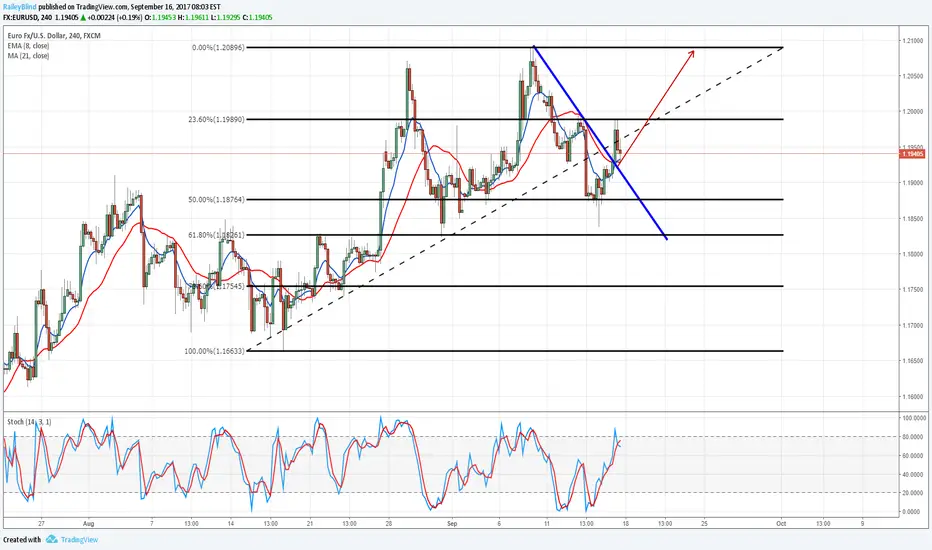The image size is (932, 550).
Task: Click 1.16000 on the price axis
Action: click(913, 397)
